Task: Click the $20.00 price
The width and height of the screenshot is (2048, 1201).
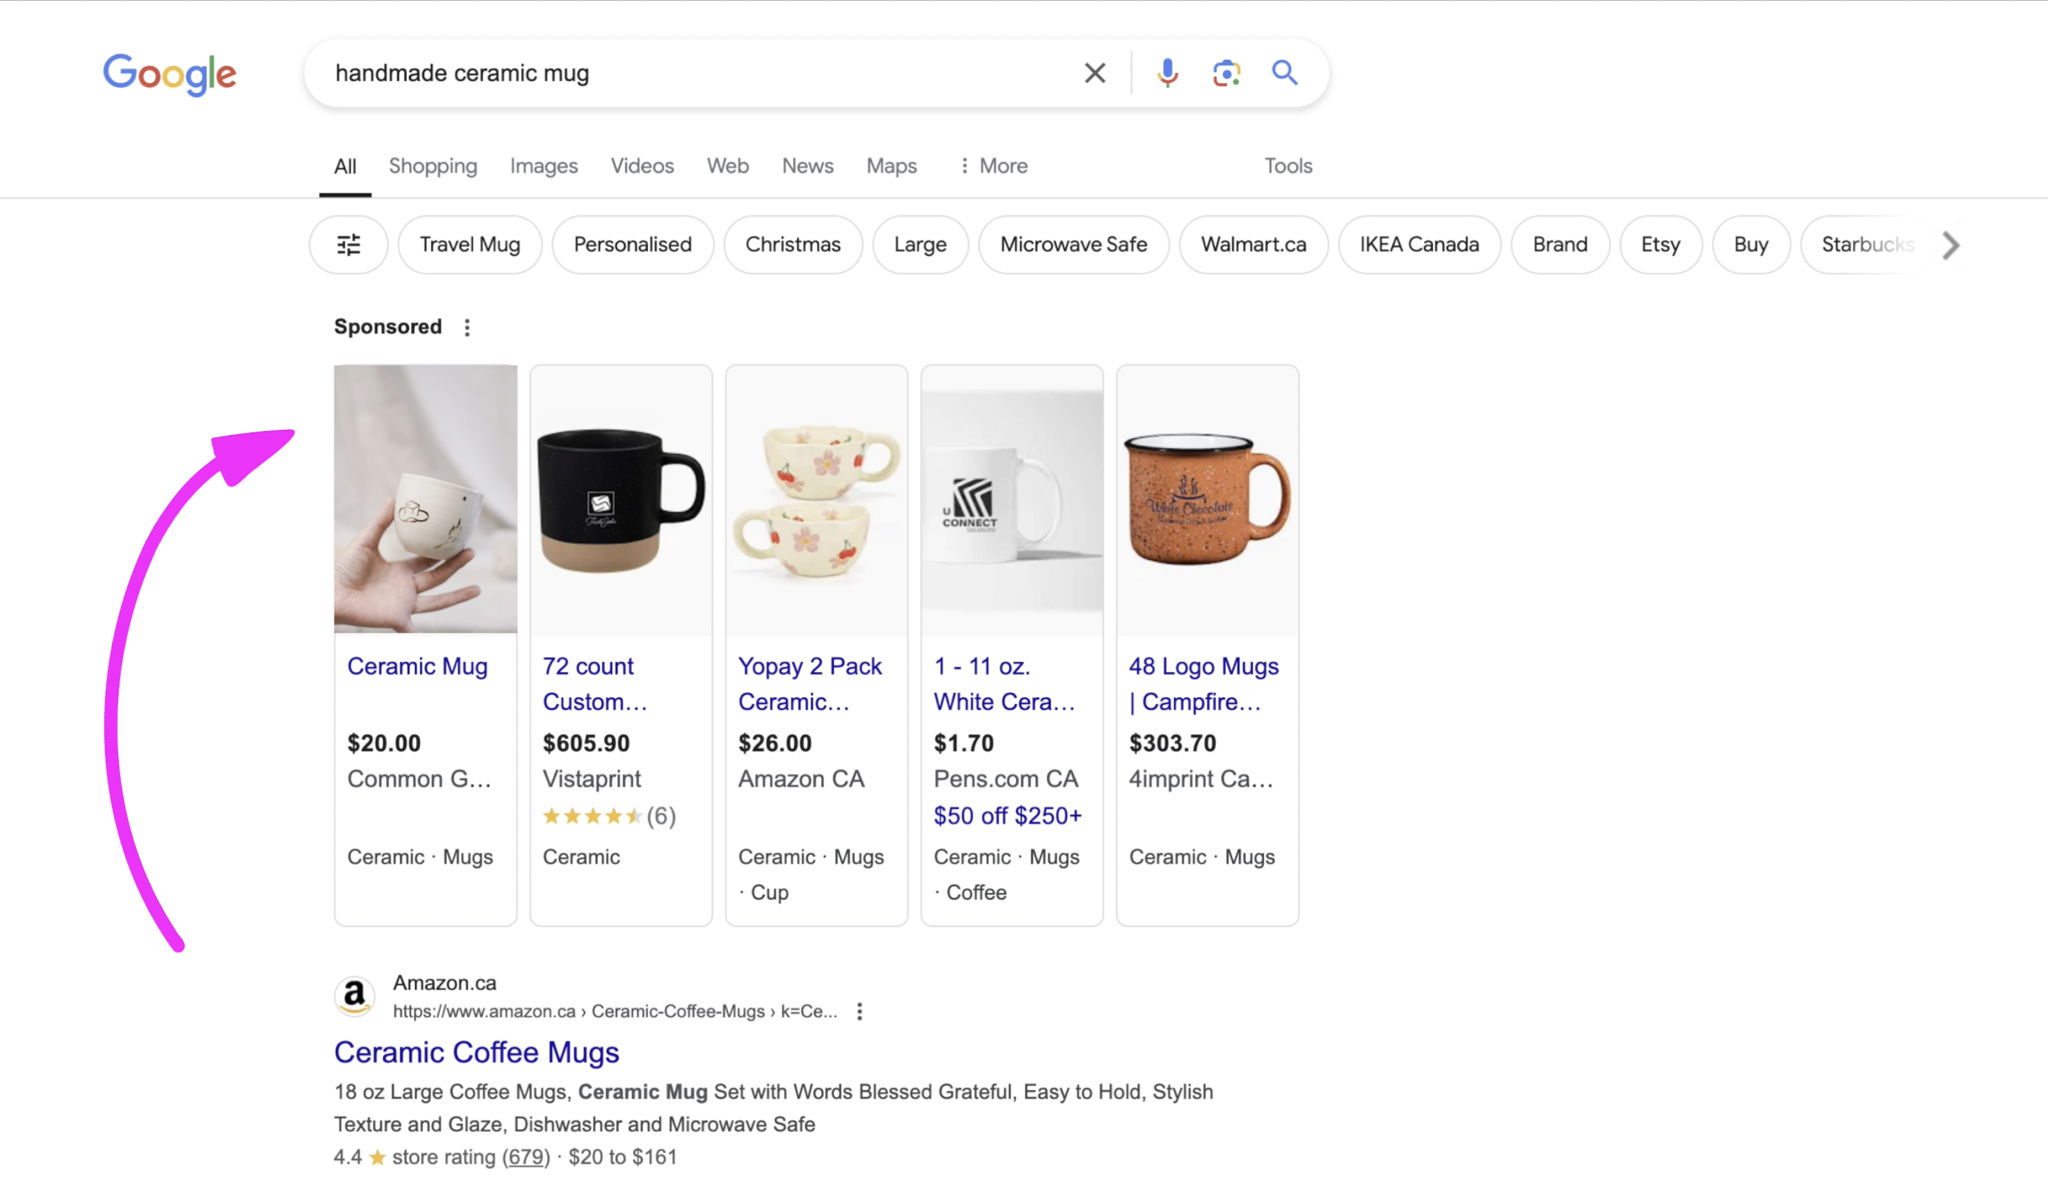Action: tap(384, 743)
